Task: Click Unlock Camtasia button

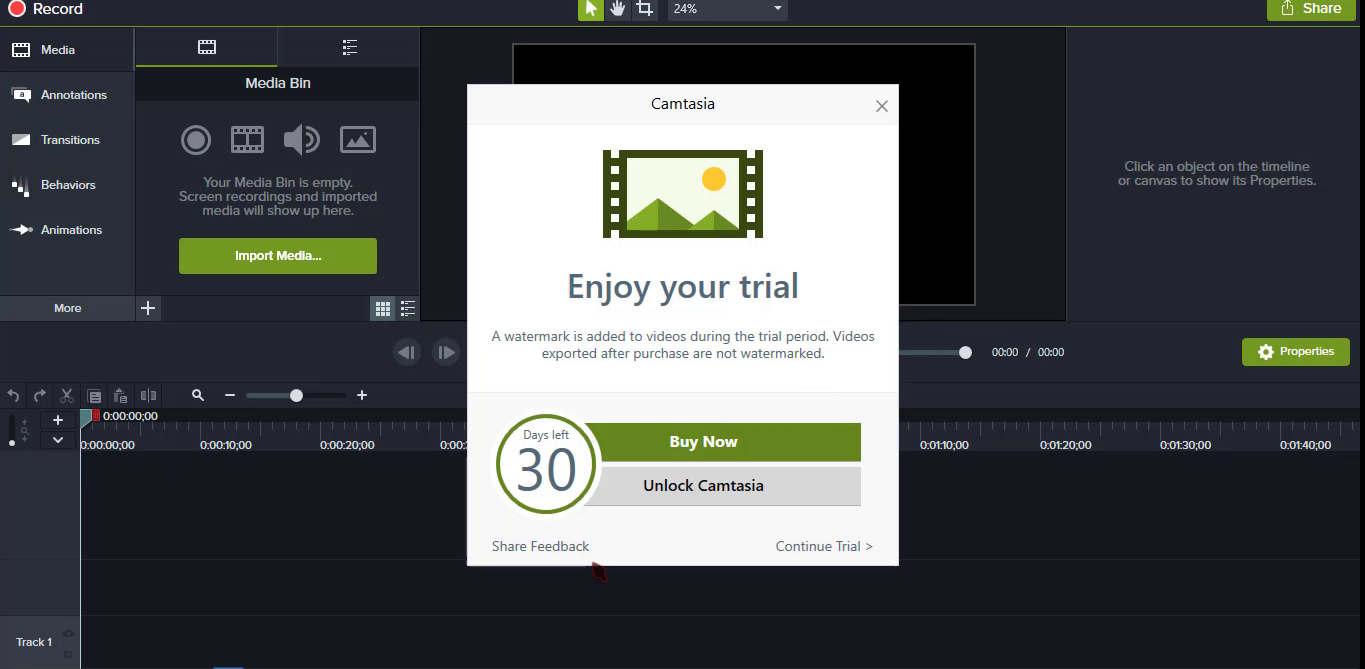Action: coord(703,486)
